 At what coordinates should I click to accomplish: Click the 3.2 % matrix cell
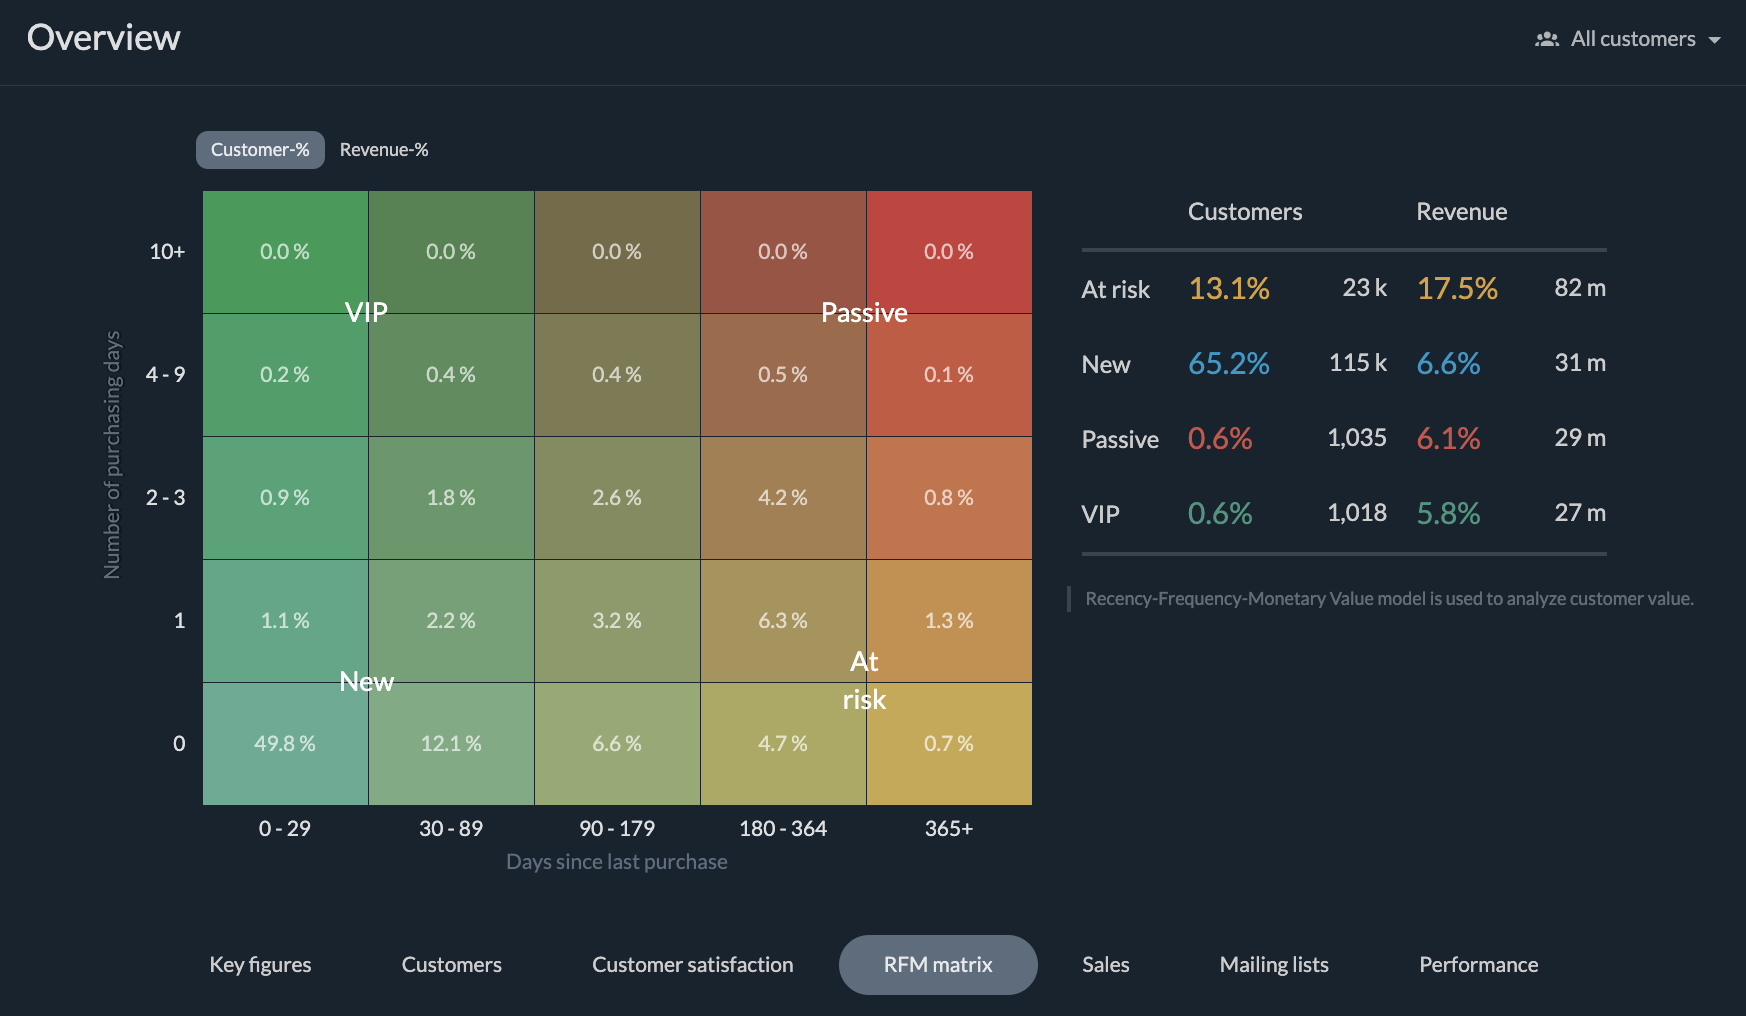point(617,621)
